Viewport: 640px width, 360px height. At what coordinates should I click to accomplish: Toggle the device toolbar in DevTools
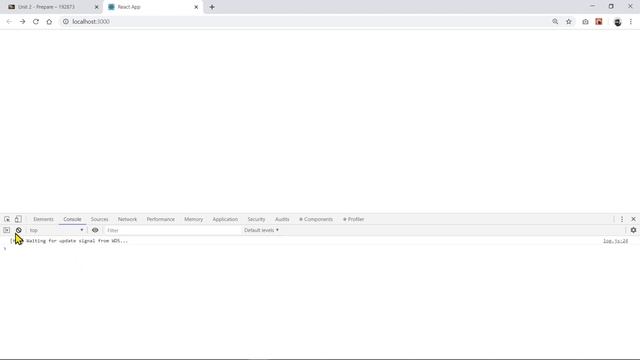click(x=18, y=219)
